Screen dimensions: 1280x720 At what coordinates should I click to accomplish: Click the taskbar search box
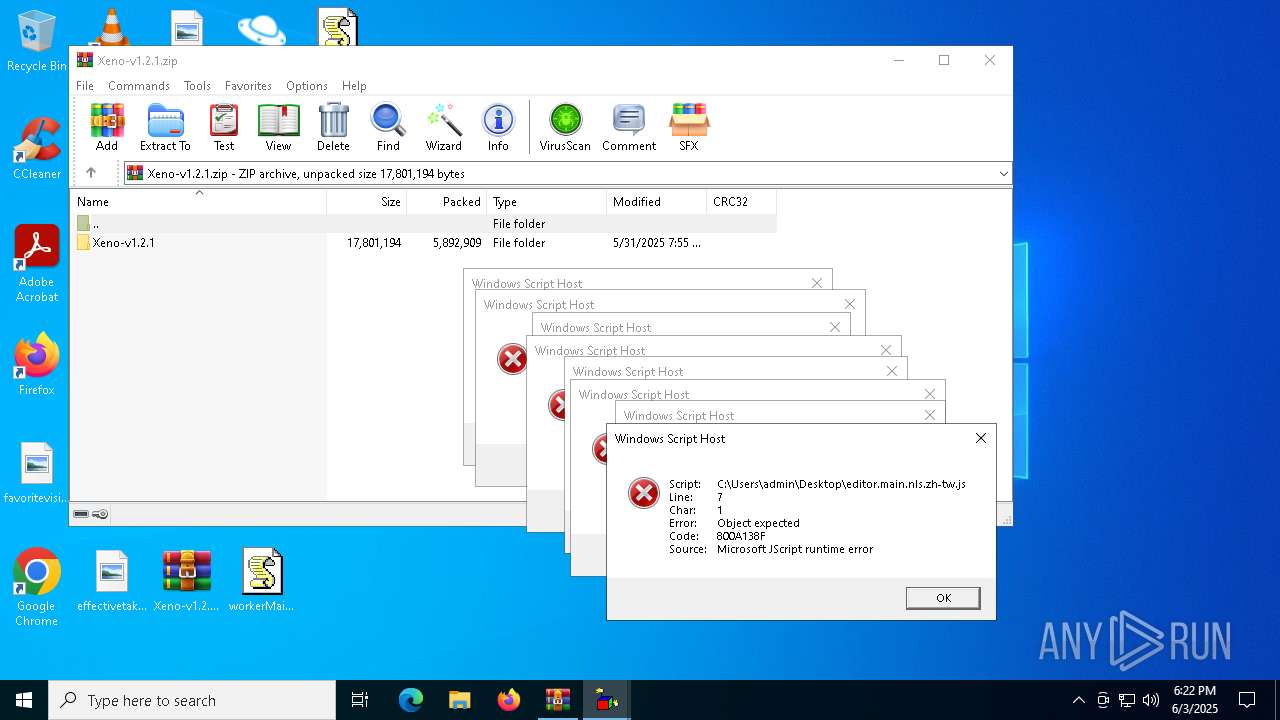click(x=192, y=700)
